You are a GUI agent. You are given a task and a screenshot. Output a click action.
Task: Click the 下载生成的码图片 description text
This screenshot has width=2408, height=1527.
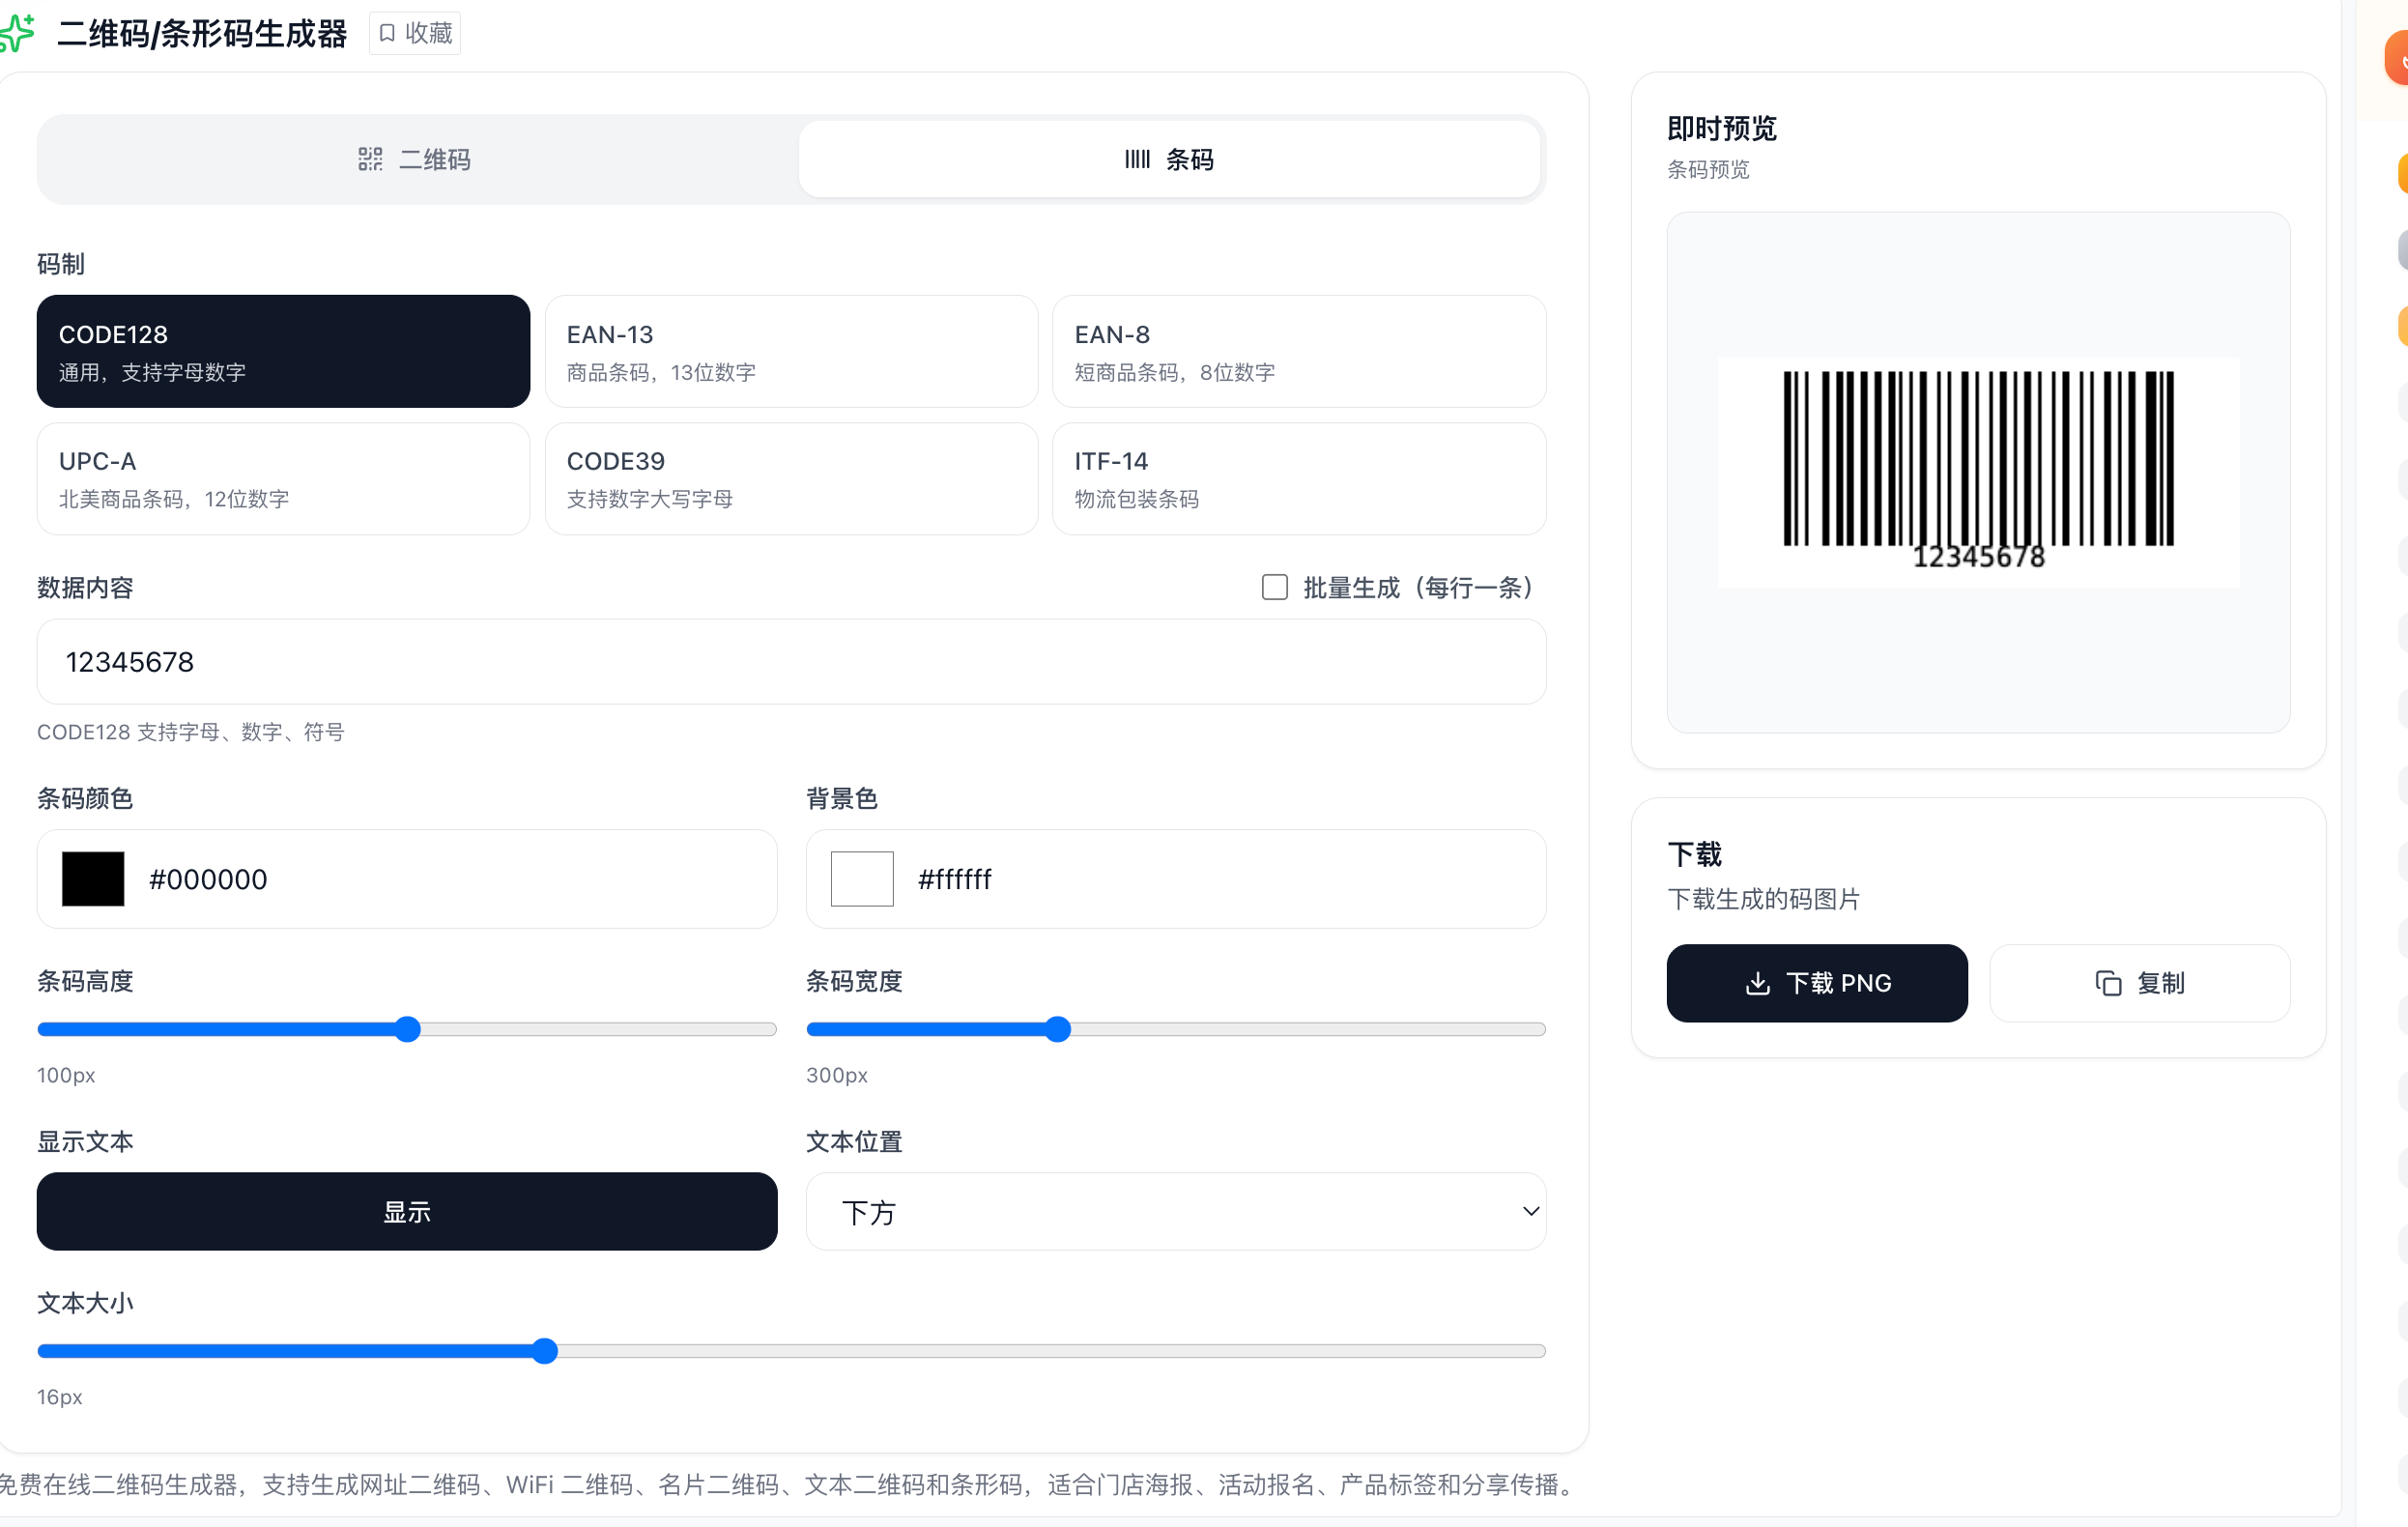1764,899
